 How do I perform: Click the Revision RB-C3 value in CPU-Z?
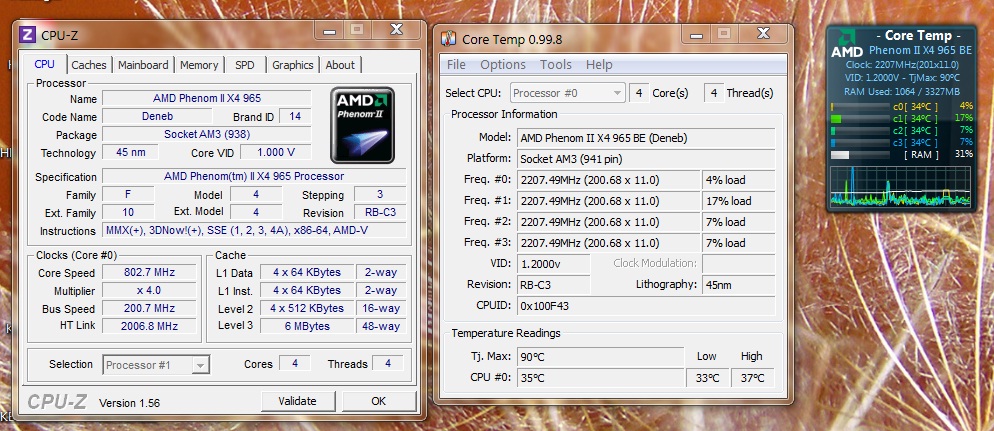[x=380, y=213]
